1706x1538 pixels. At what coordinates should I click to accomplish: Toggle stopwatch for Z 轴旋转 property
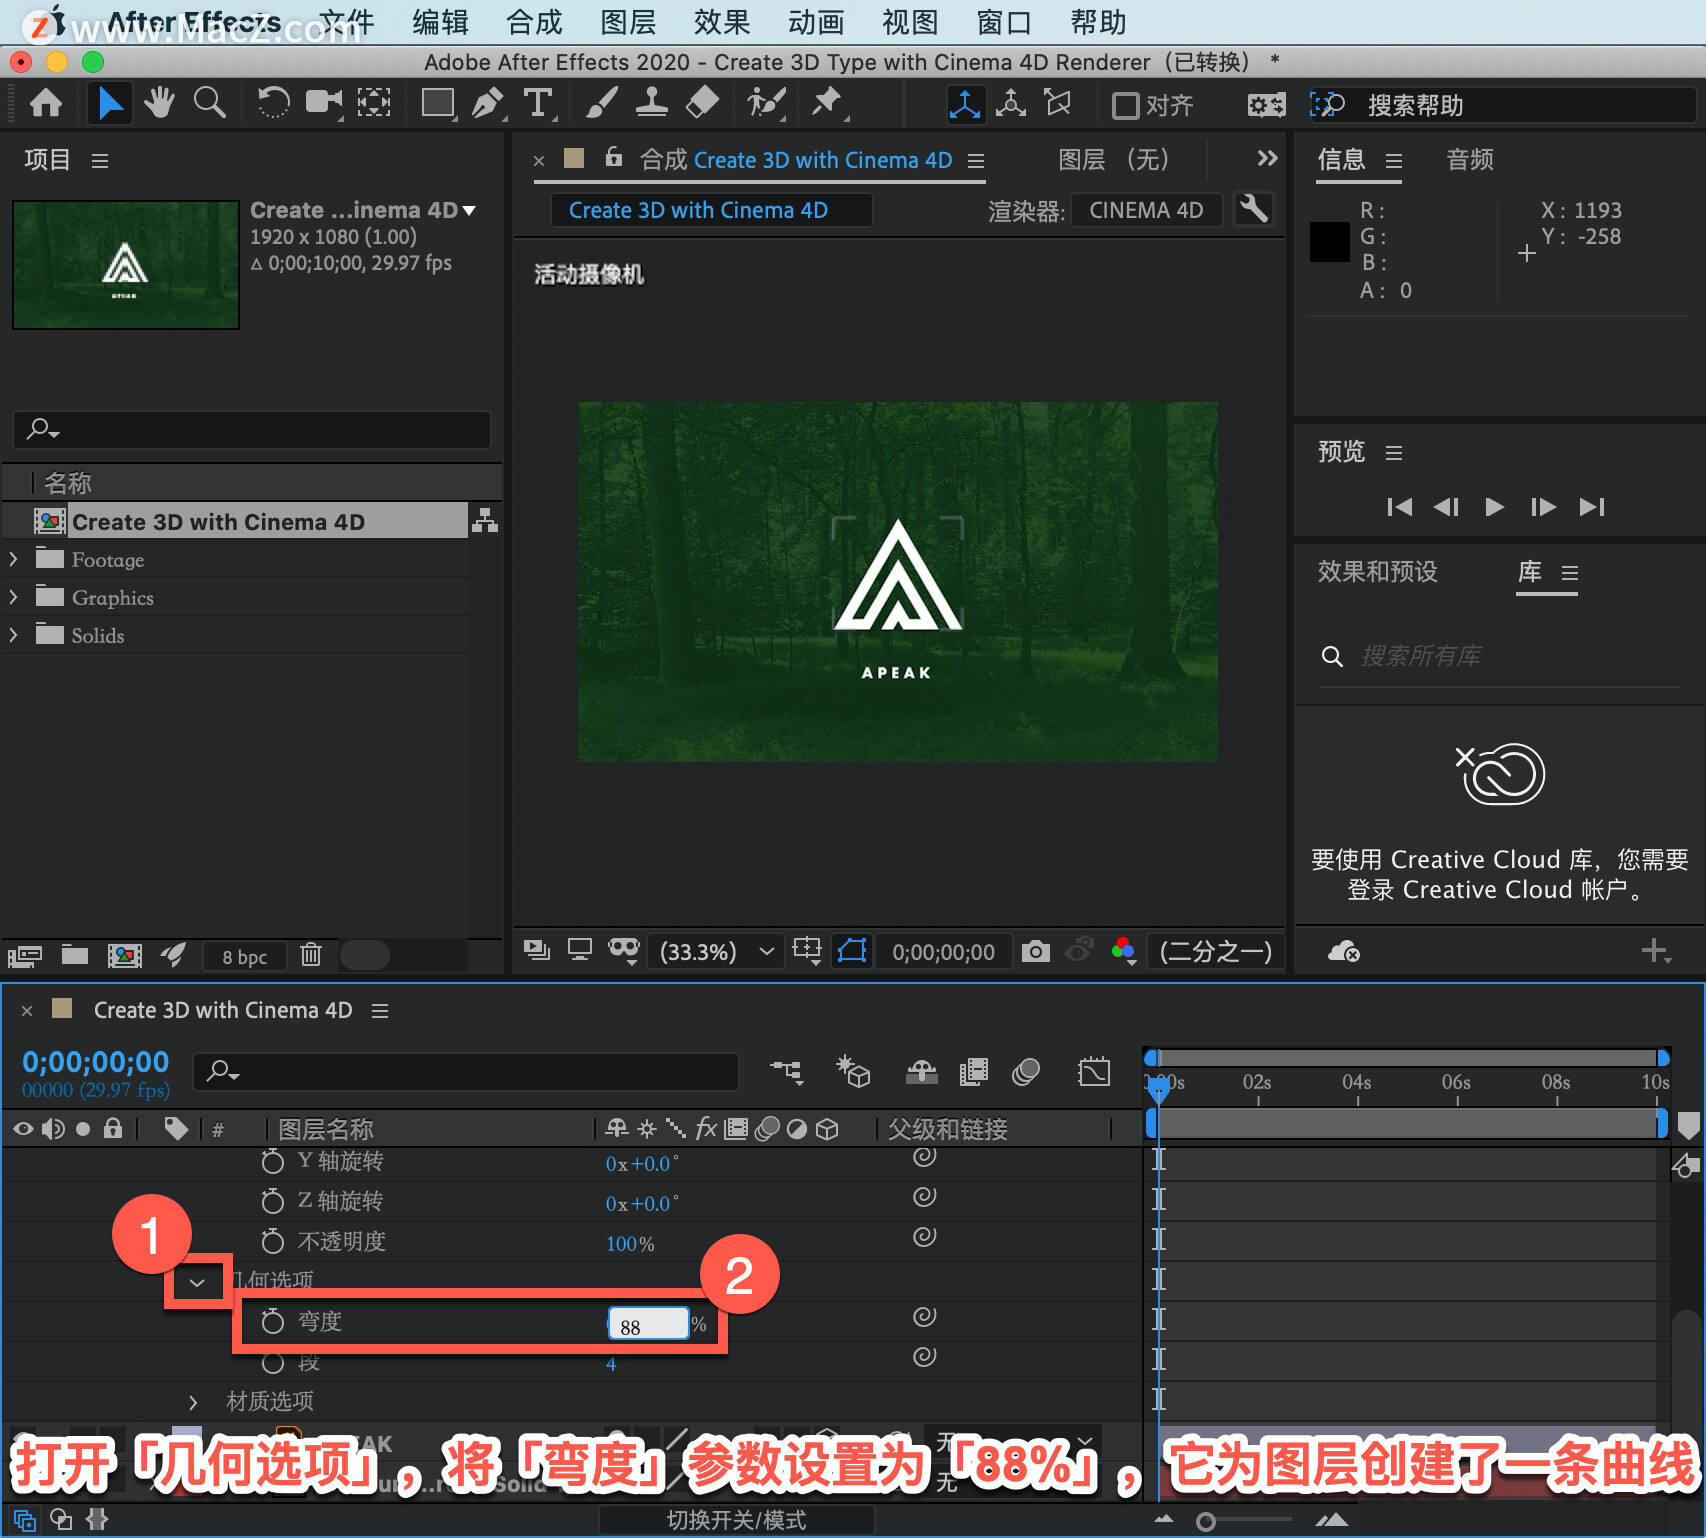272,1201
